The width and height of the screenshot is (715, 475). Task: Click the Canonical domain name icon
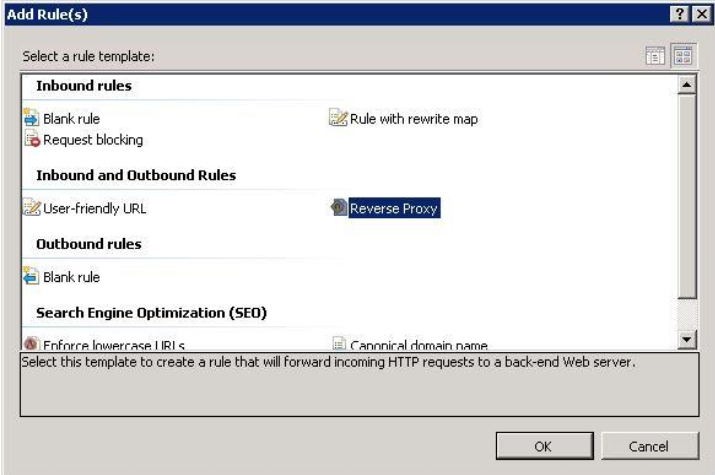click(x=339, y=343)
